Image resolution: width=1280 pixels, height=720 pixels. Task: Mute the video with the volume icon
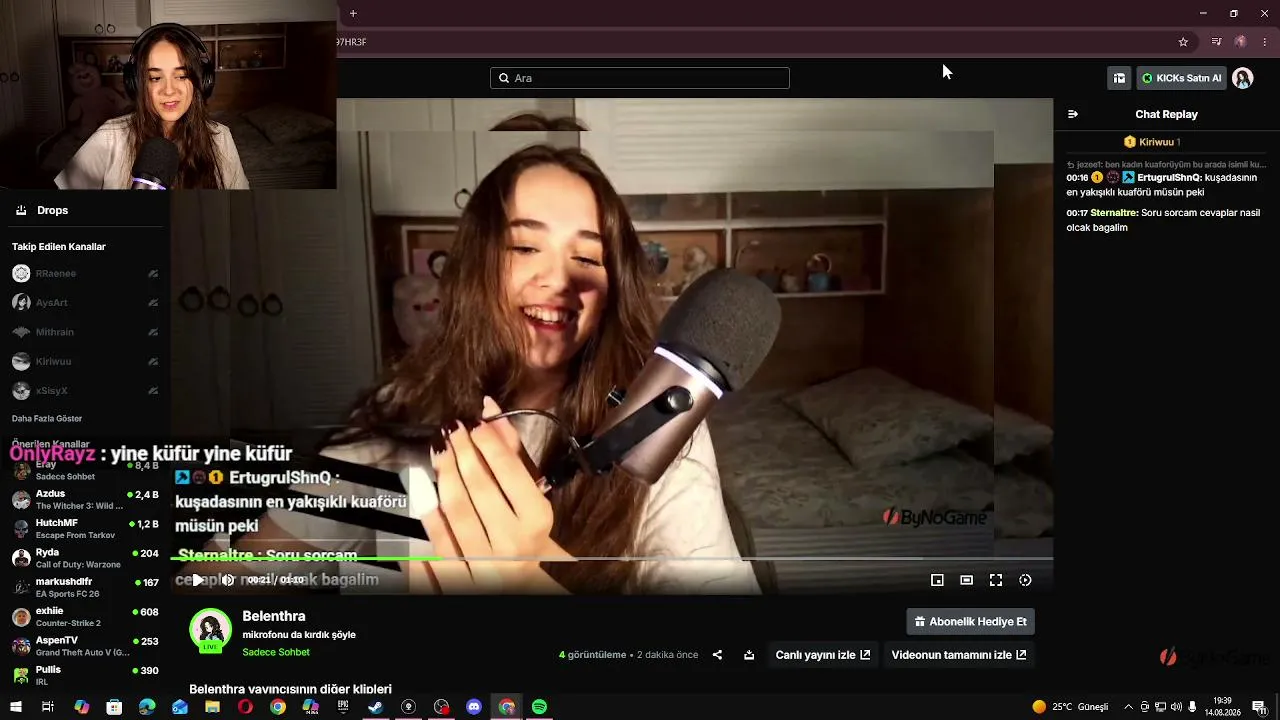point(228,580)
